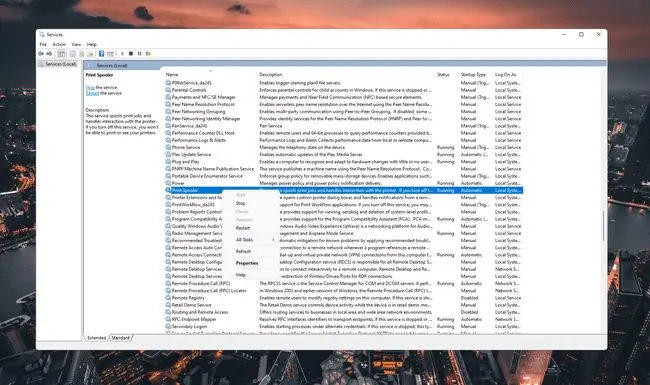Click the gear icon beside RPC Endpoint Mapper

coord(168,319)
